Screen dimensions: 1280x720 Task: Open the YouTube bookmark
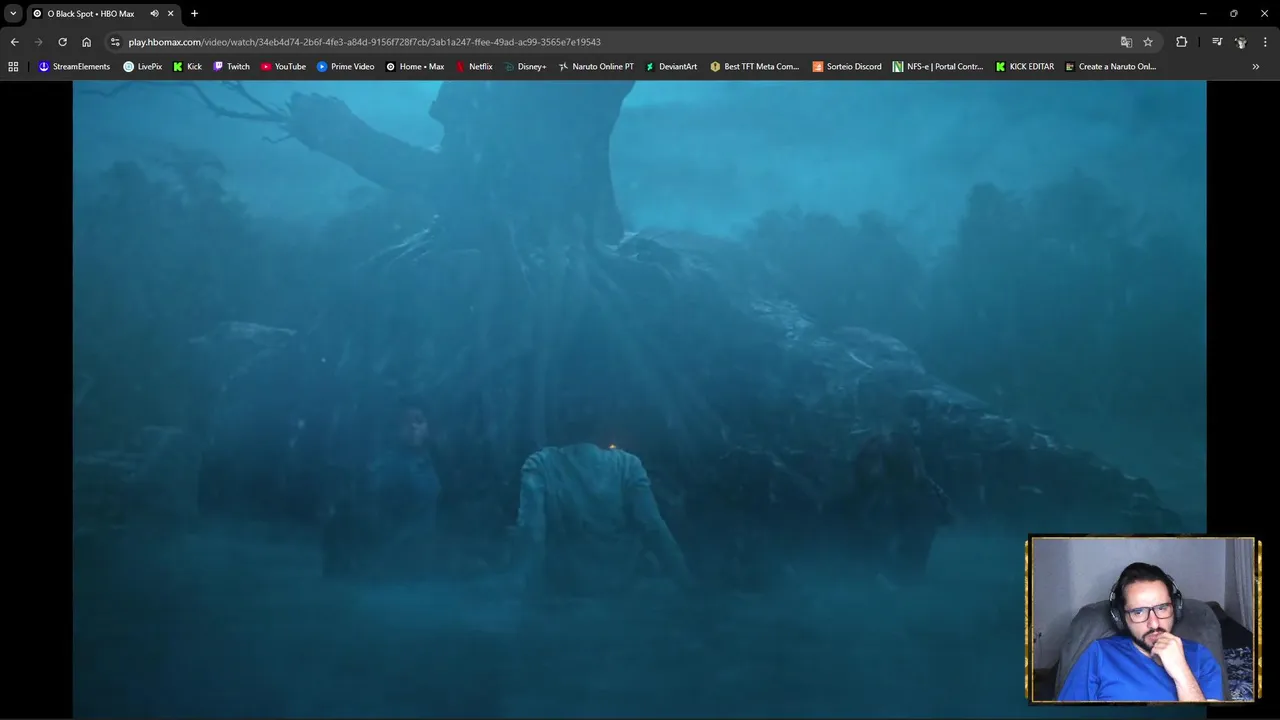[x=283, y=67]
